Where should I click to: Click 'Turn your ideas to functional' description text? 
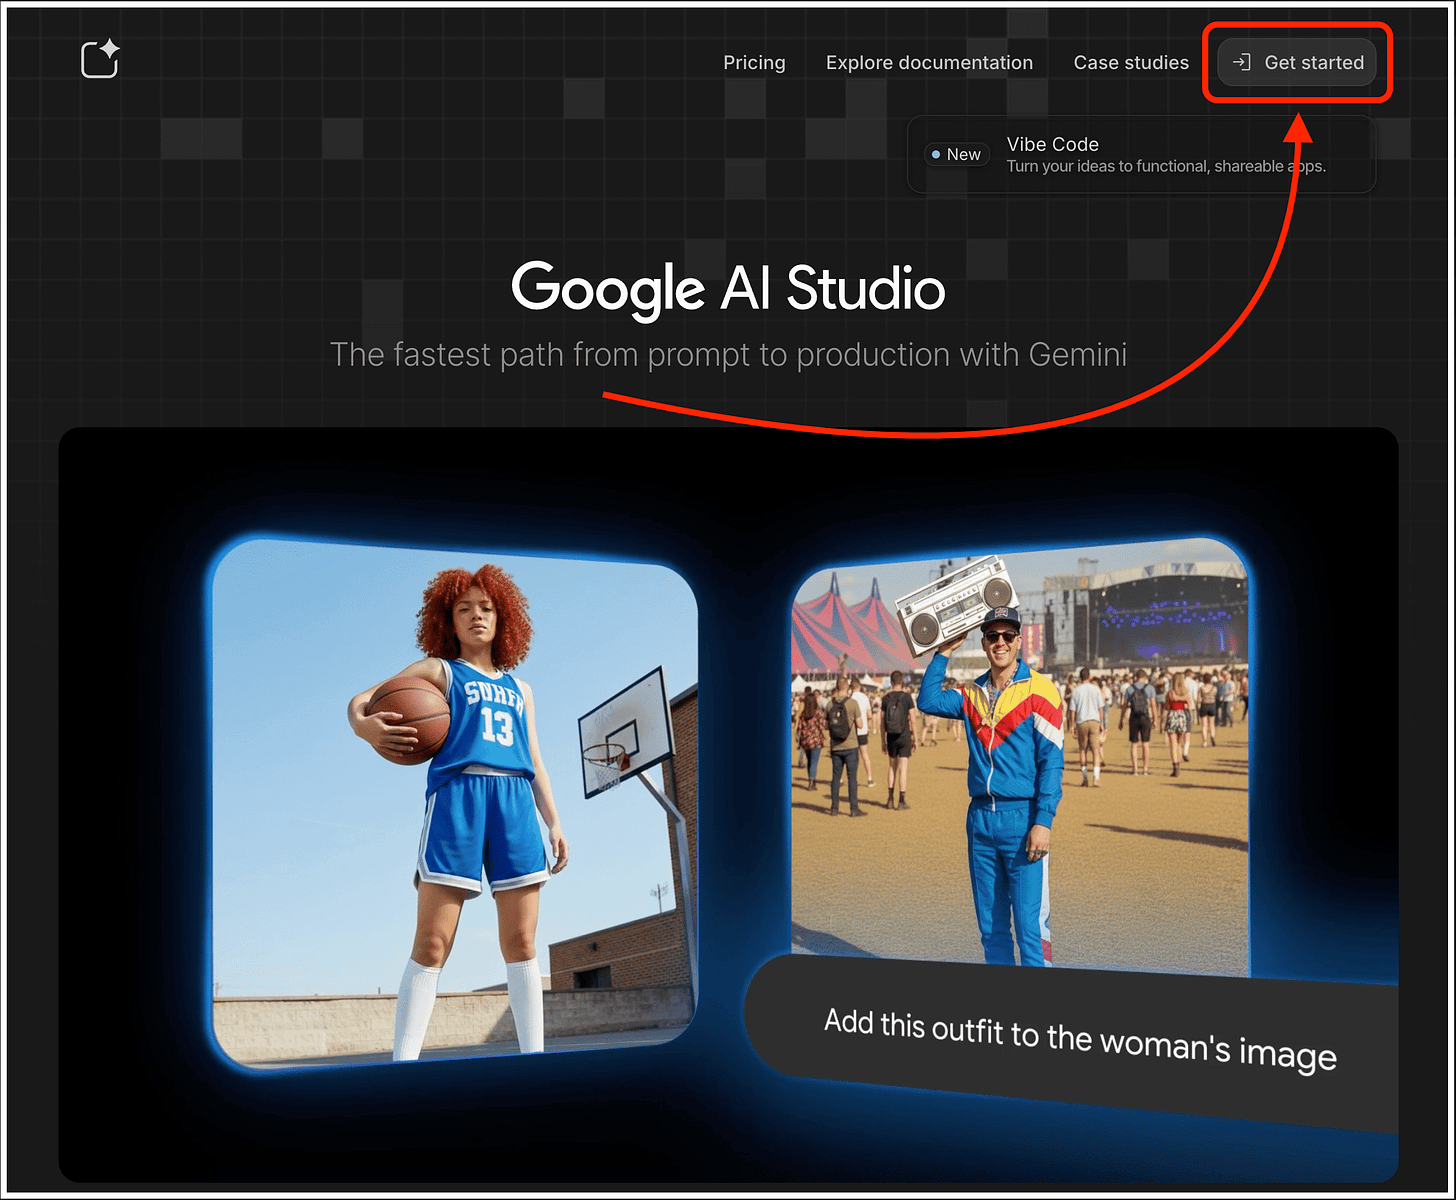[x=1166, y=166]
